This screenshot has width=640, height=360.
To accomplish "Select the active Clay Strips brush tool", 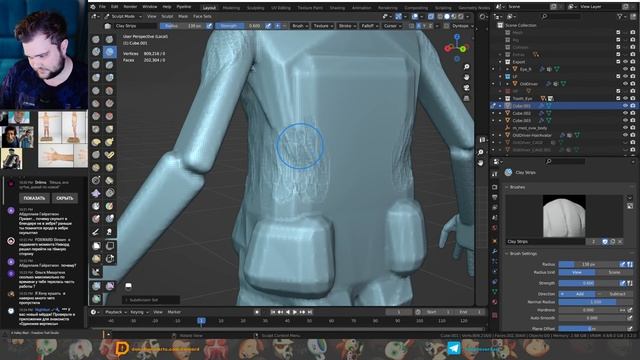I will [109, 52].
